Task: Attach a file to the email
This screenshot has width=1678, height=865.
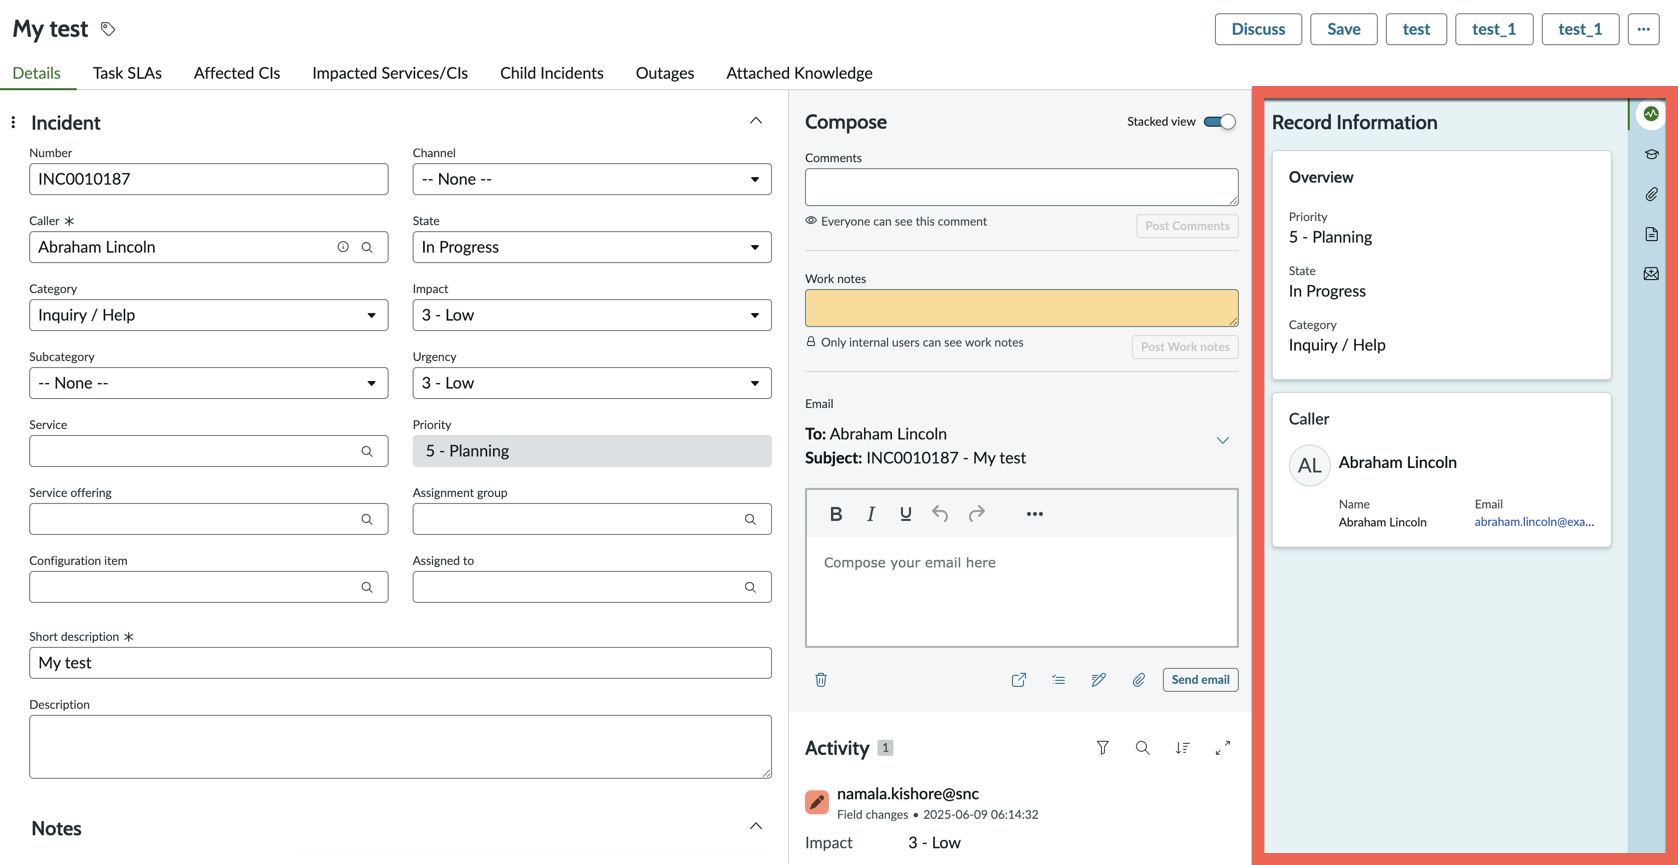Action: point(1139,680)
